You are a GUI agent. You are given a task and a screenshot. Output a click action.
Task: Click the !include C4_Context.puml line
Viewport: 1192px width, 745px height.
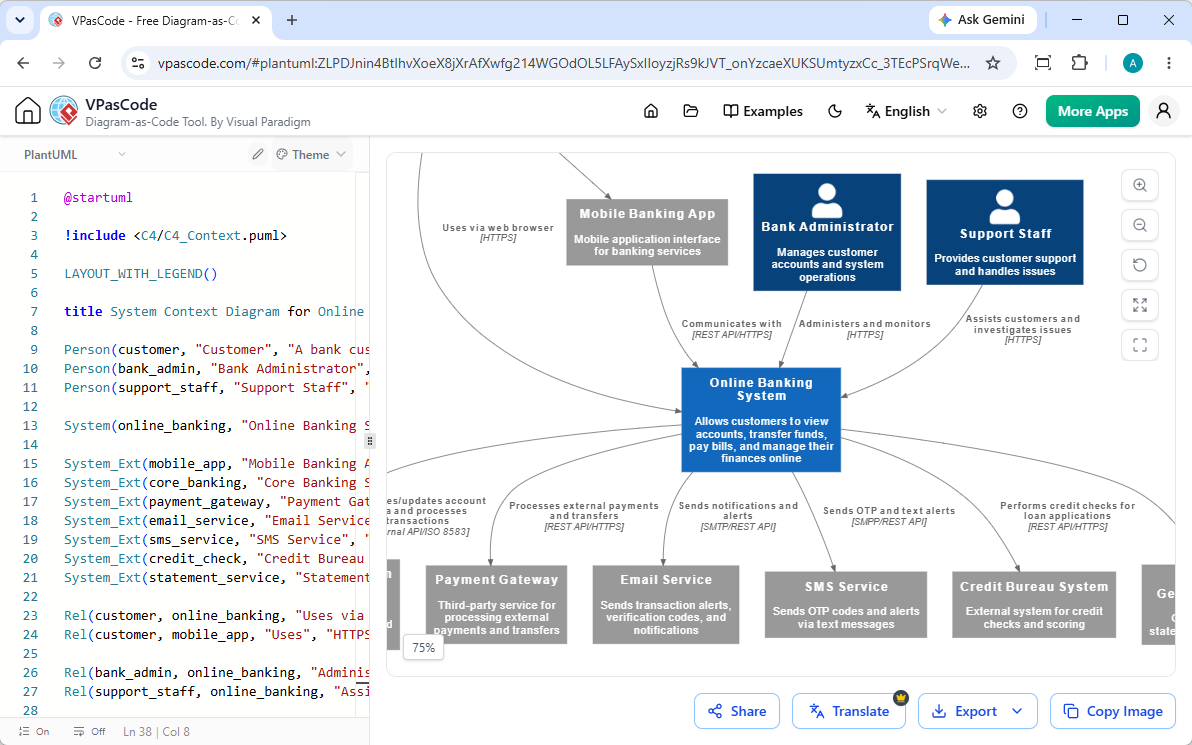coord(176,236)
